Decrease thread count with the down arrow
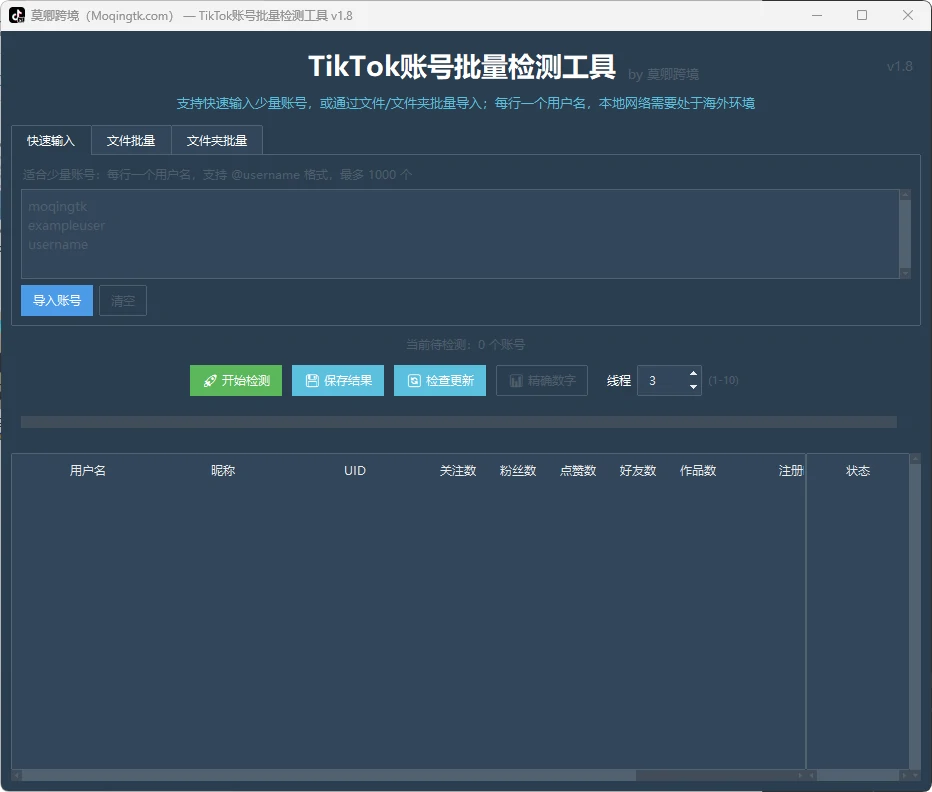The height and width of the screenshot is (792, 932). [693, 387]
